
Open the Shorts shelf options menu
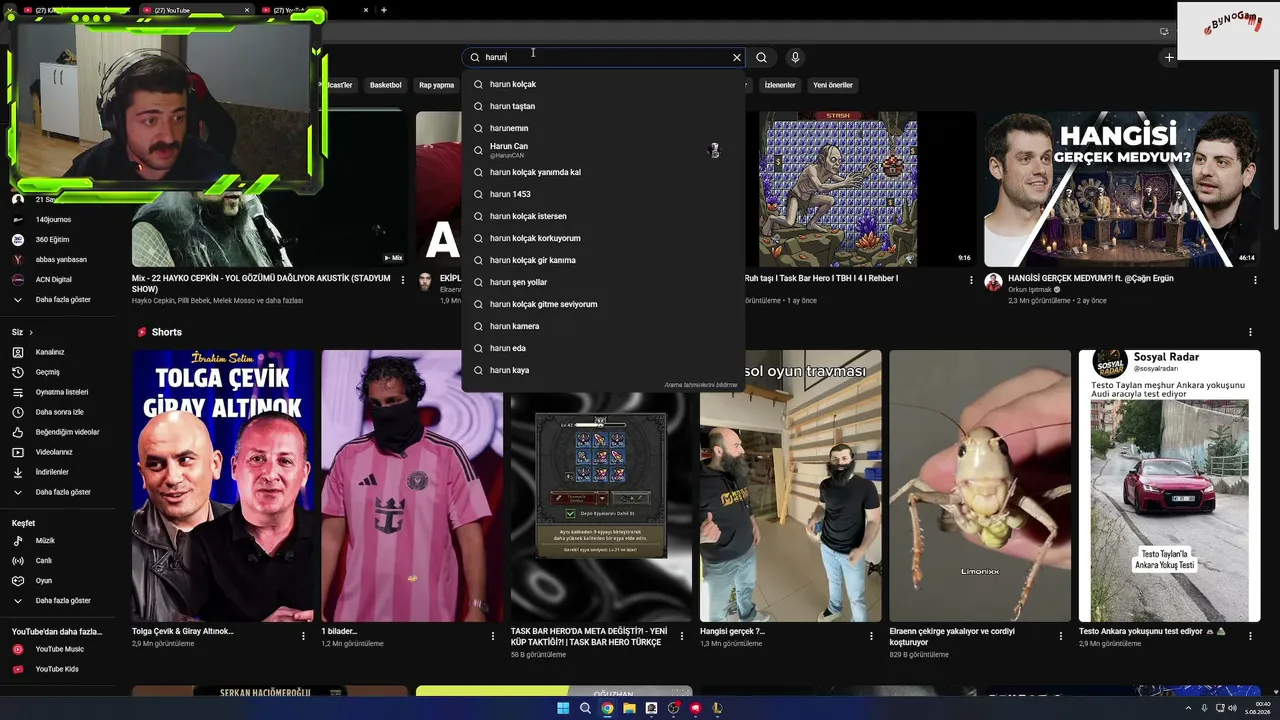(1250, 332)
